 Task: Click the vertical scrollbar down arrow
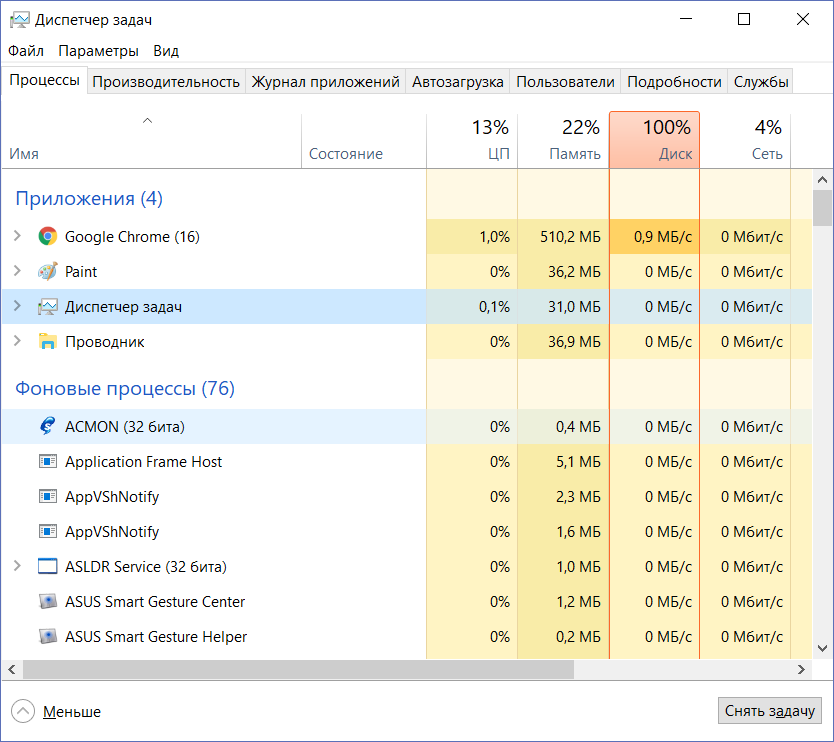coord(822,648)
